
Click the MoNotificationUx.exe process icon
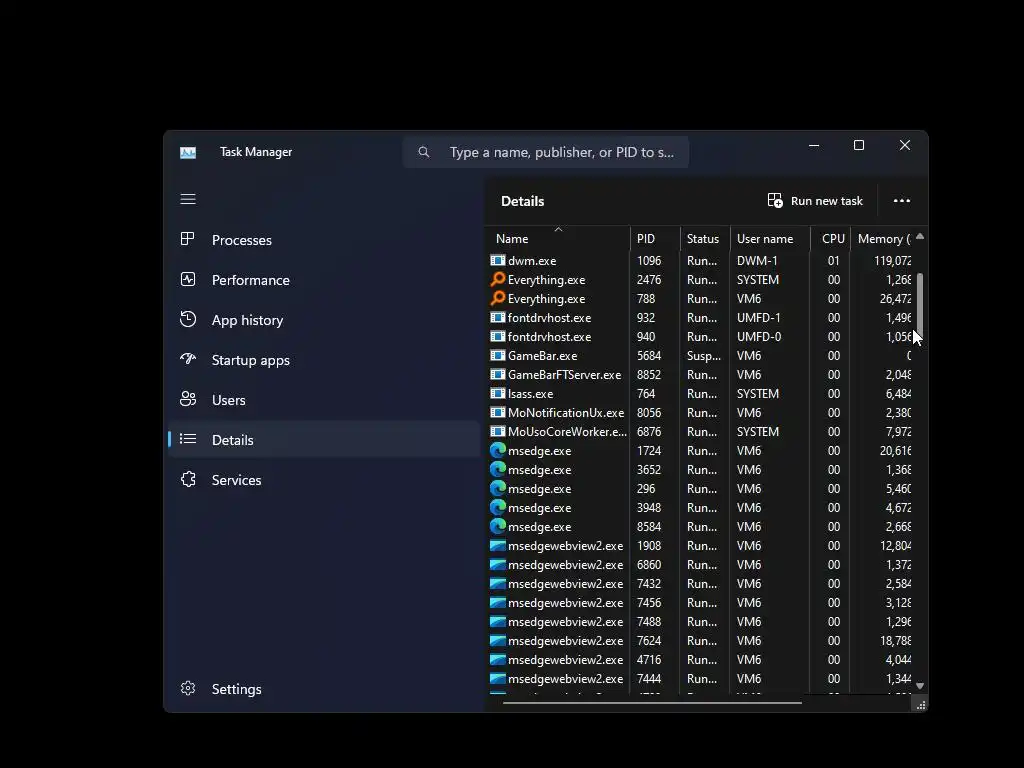point(498,412)
